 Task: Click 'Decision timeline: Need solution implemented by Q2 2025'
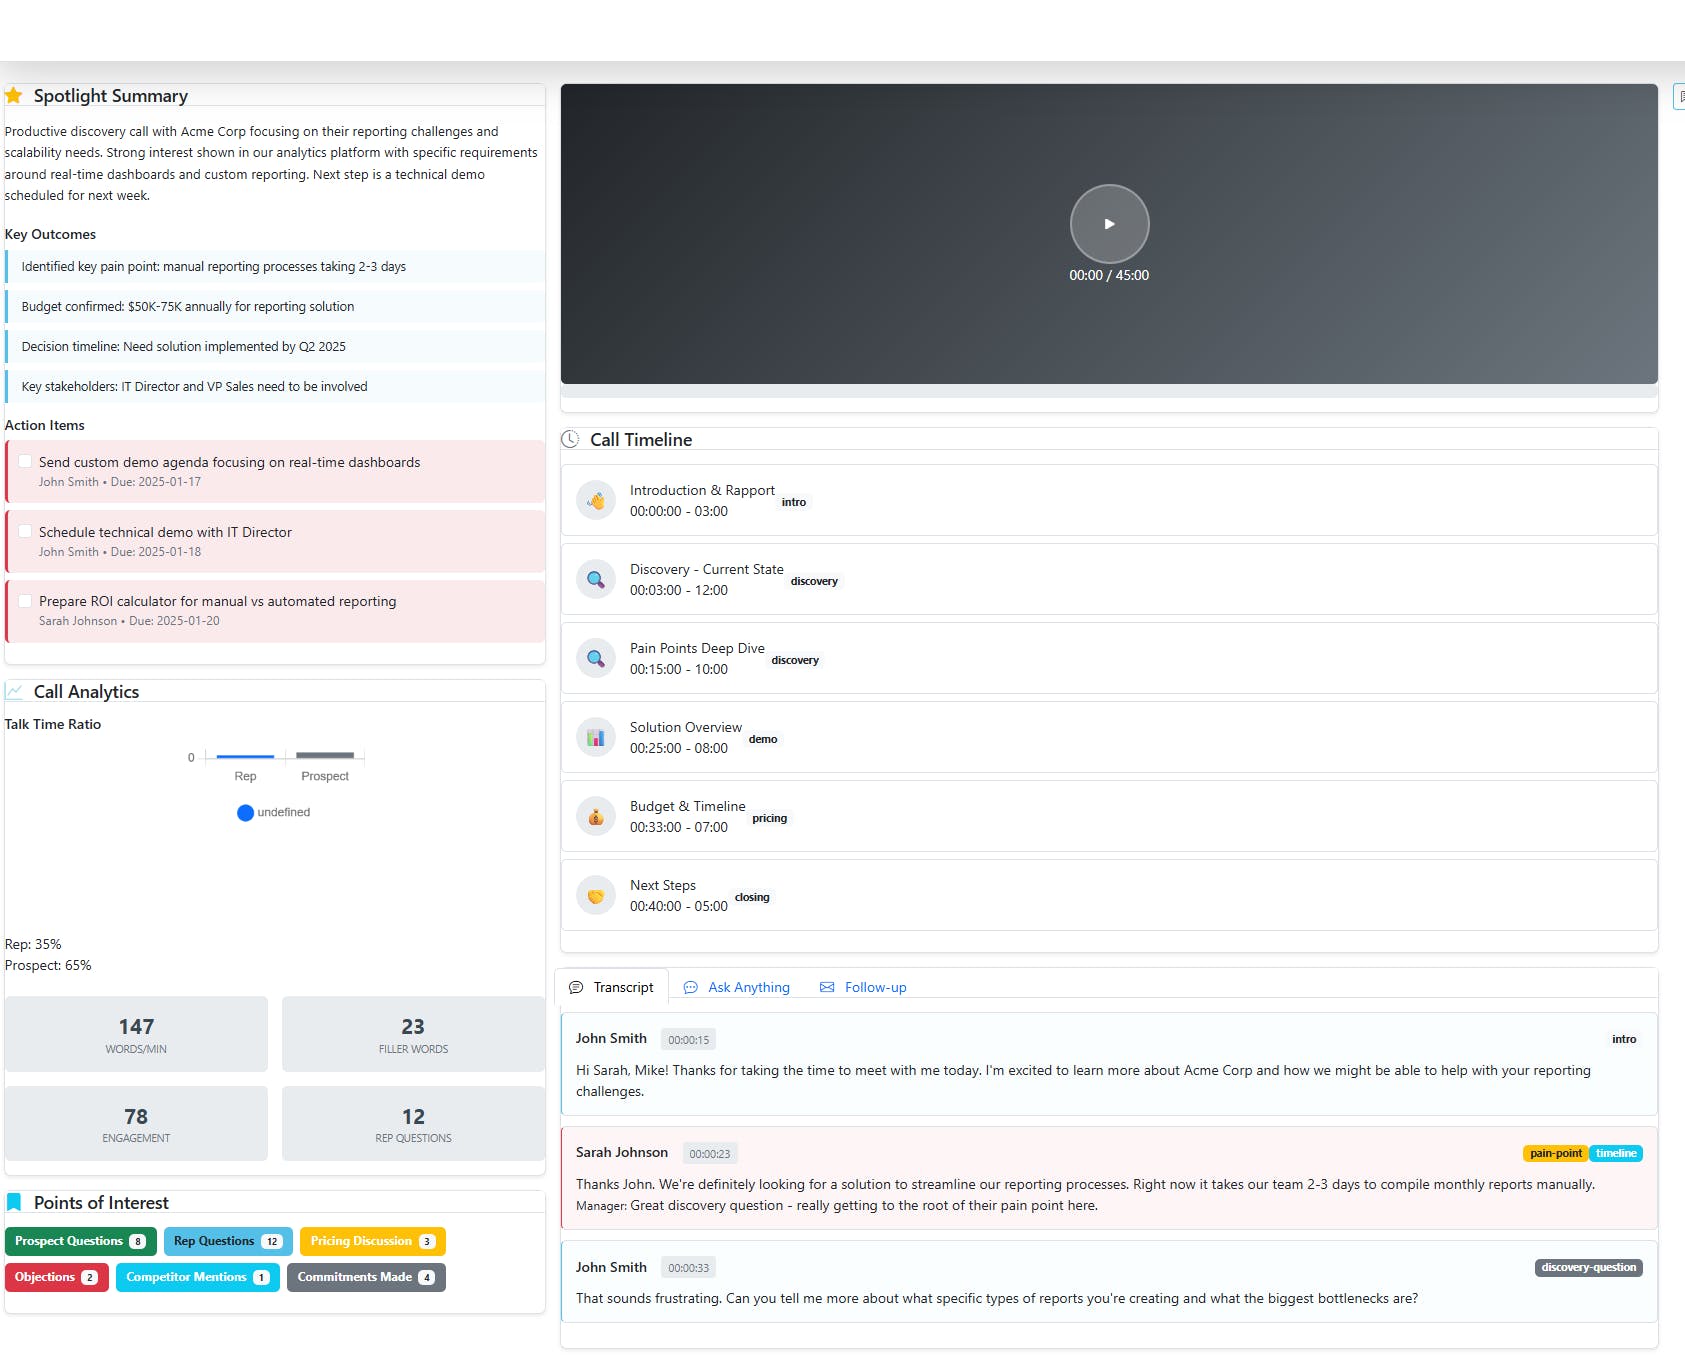[275, 346]
